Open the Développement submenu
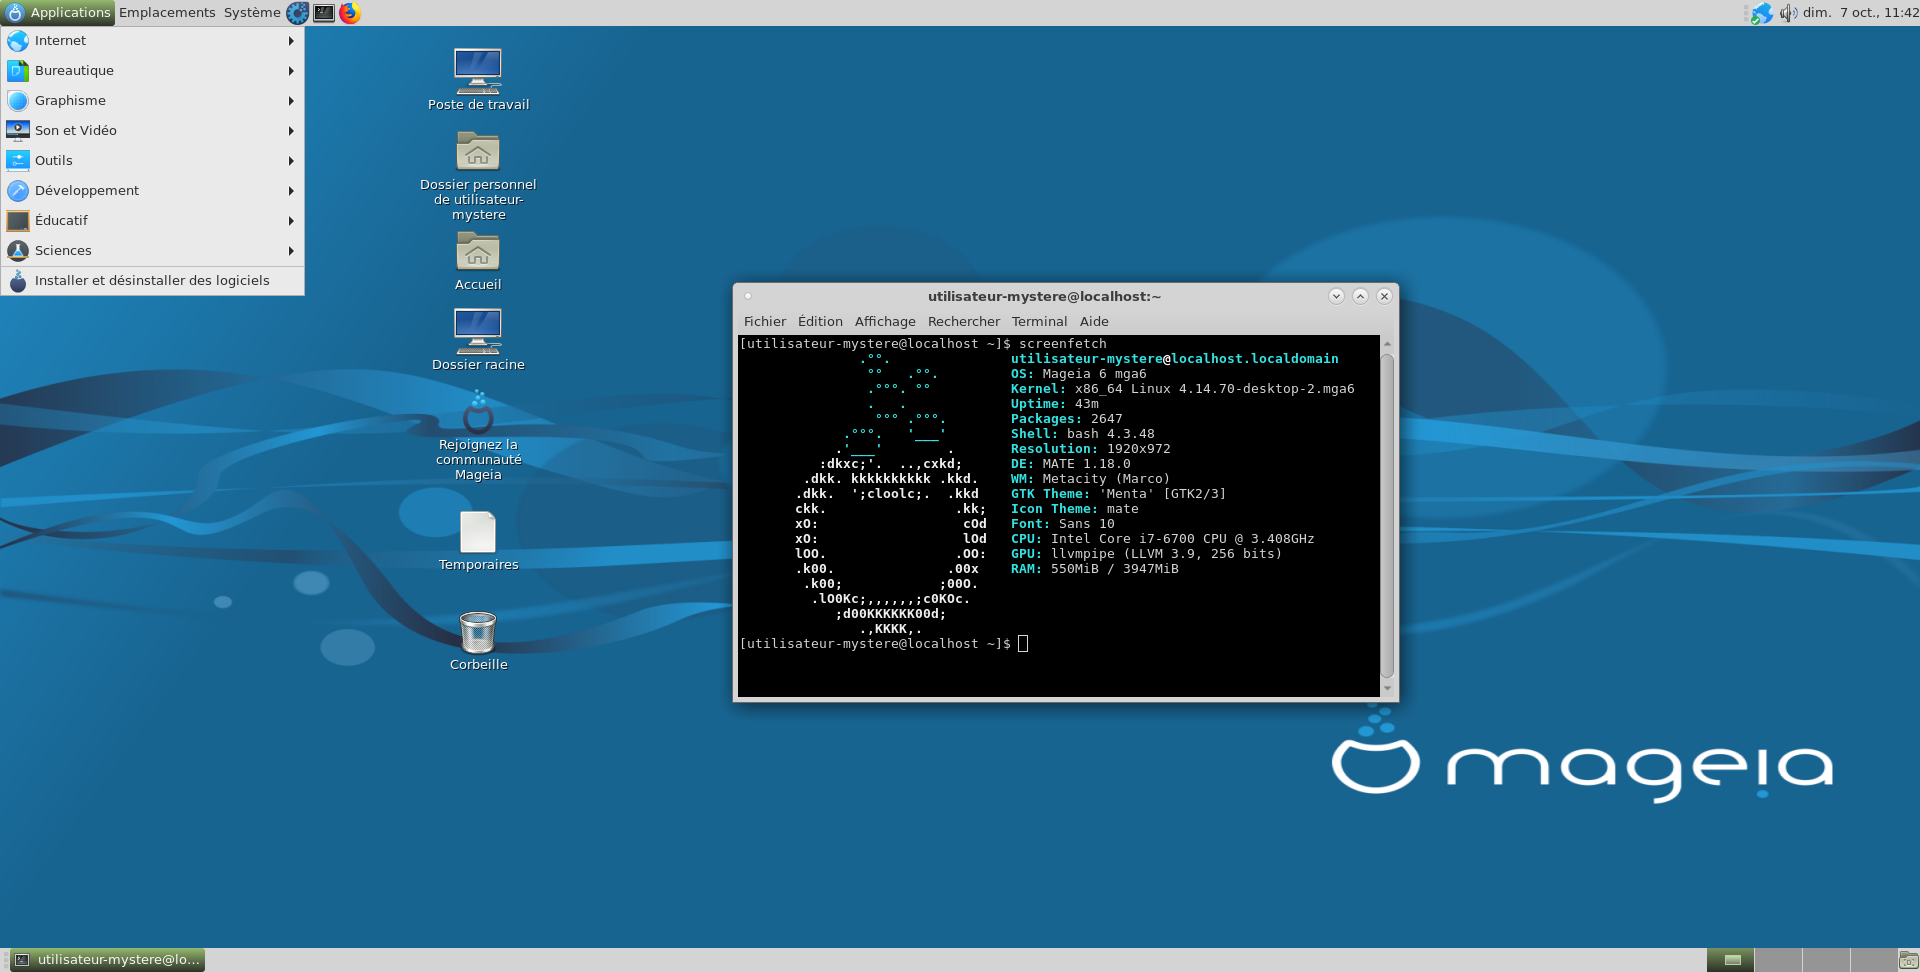Viewport: 1920px width, 972px height. (152, 191)
